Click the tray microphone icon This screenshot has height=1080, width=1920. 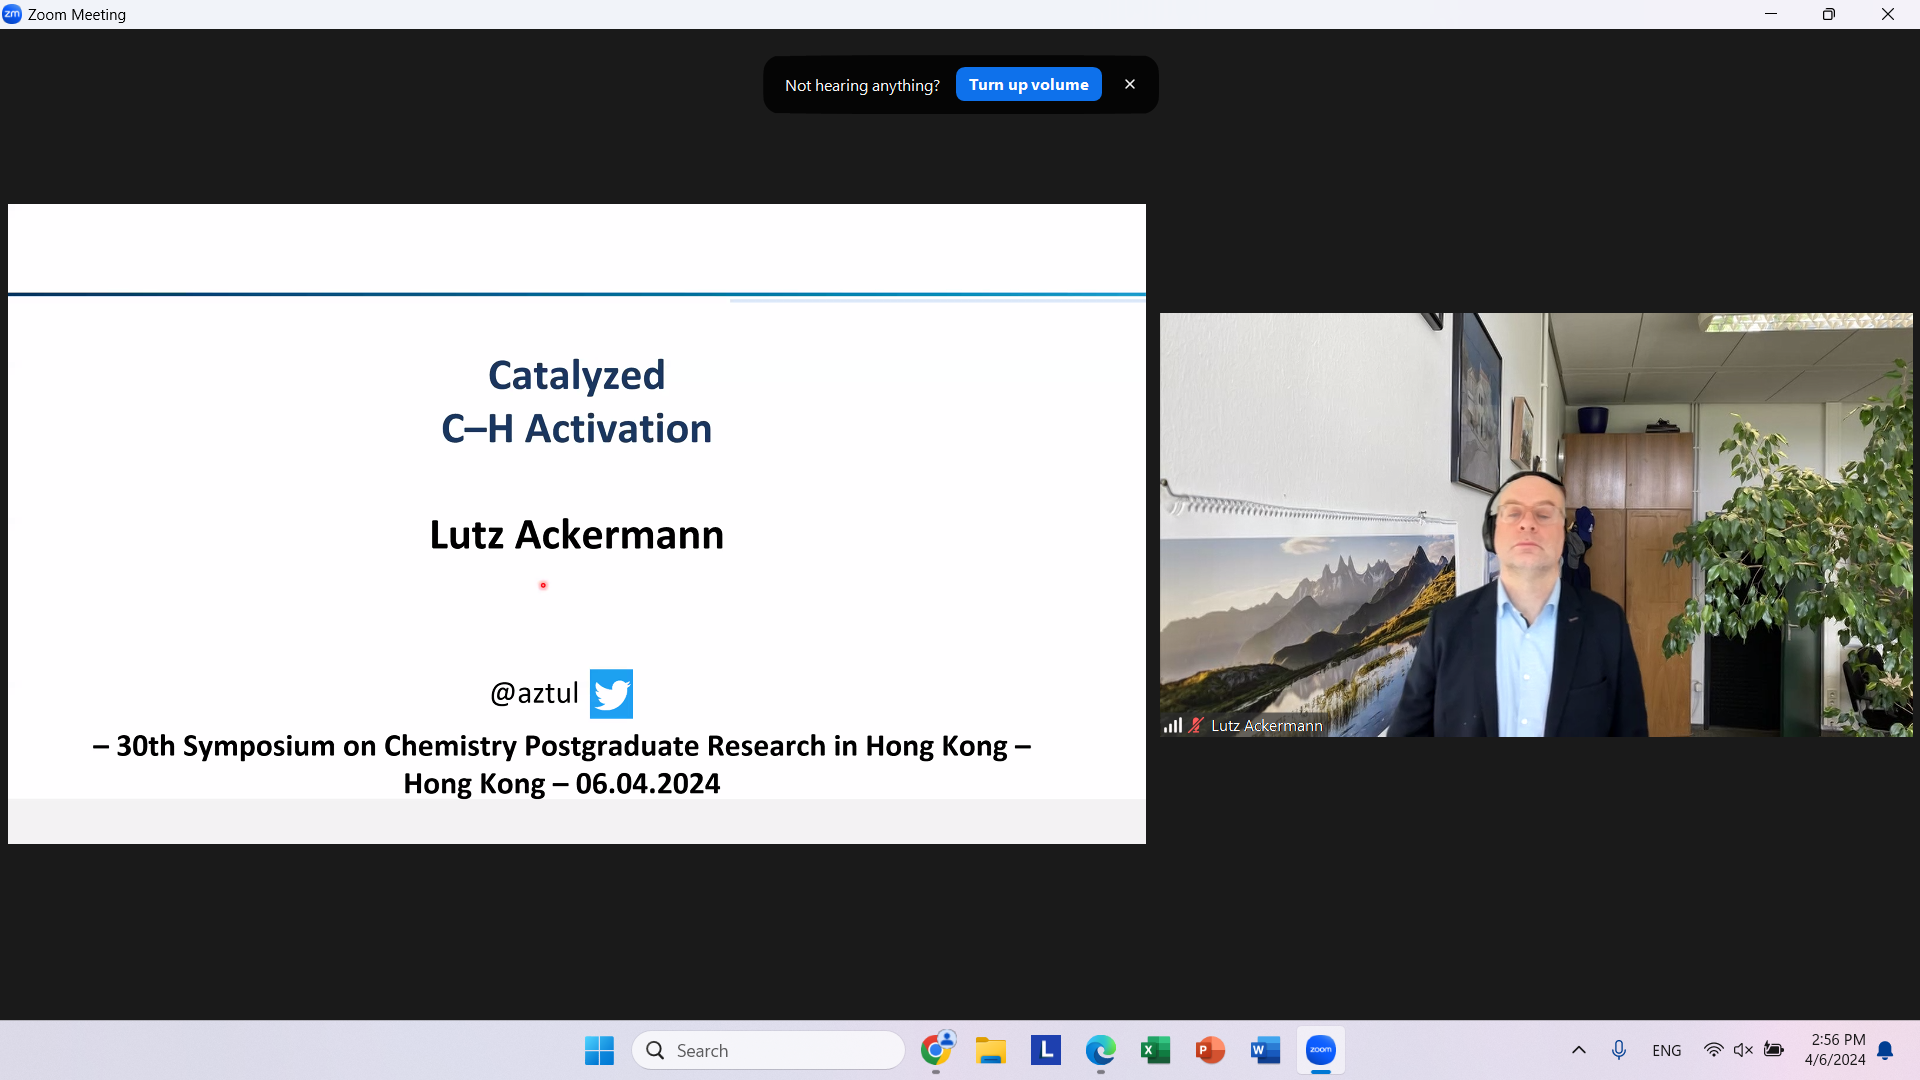point(1619,1050)
